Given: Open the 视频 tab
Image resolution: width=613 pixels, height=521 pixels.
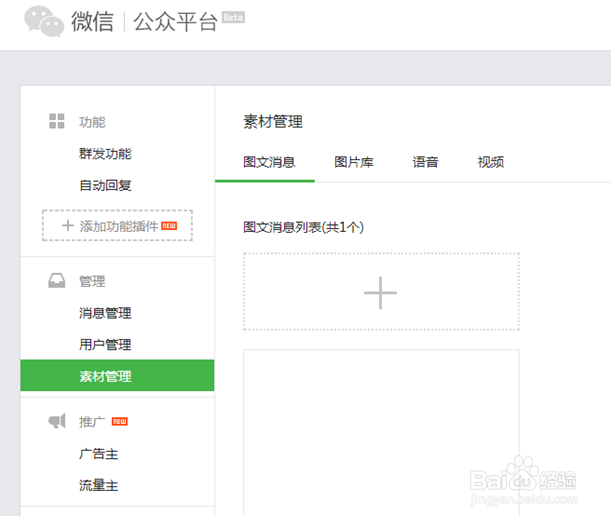Looking at the screenshot, I should tap(491, 162).
